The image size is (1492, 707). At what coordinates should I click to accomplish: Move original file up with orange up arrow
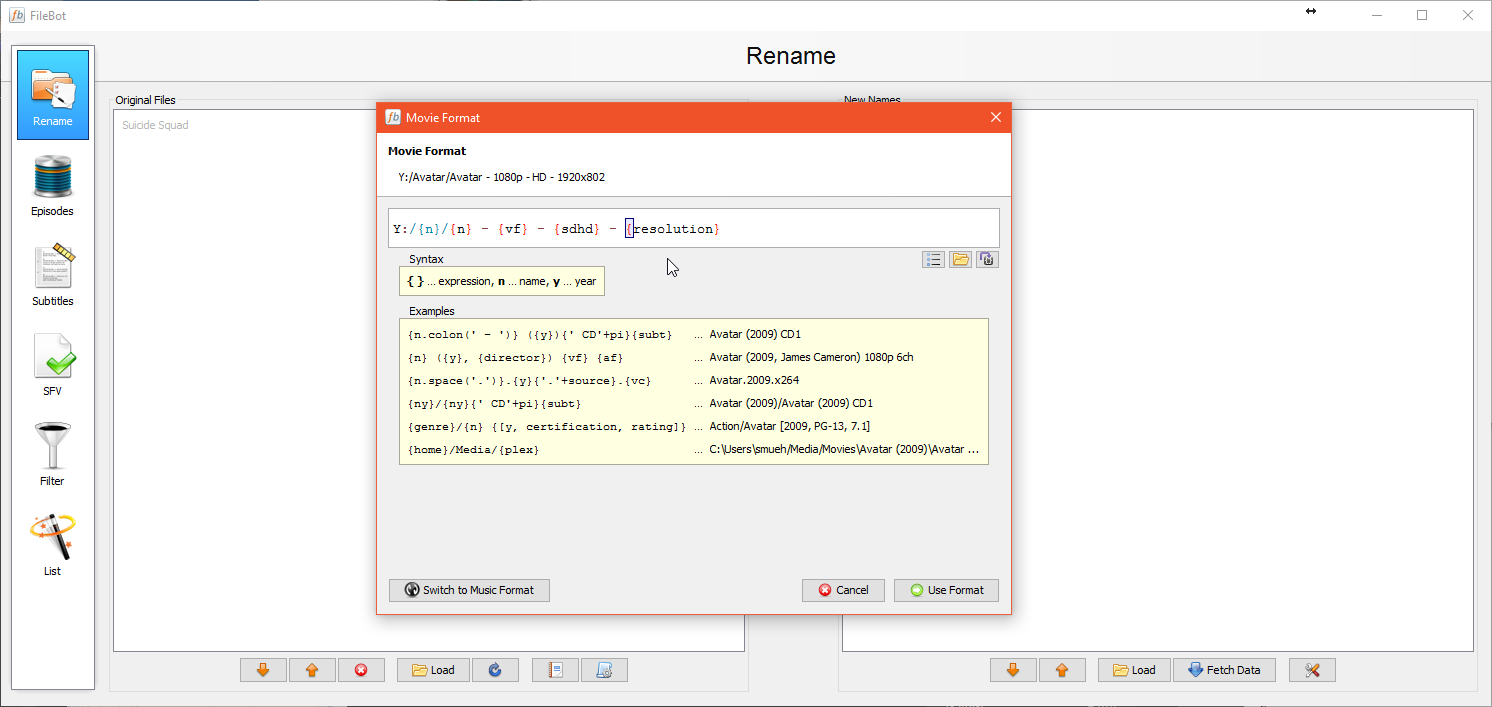click(x=312, y=670)
